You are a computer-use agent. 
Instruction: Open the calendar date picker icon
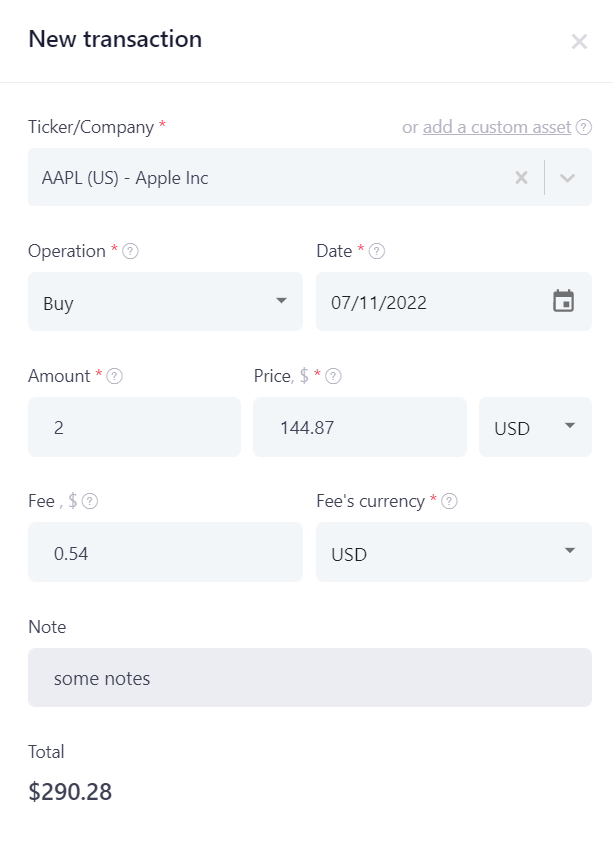563,301
